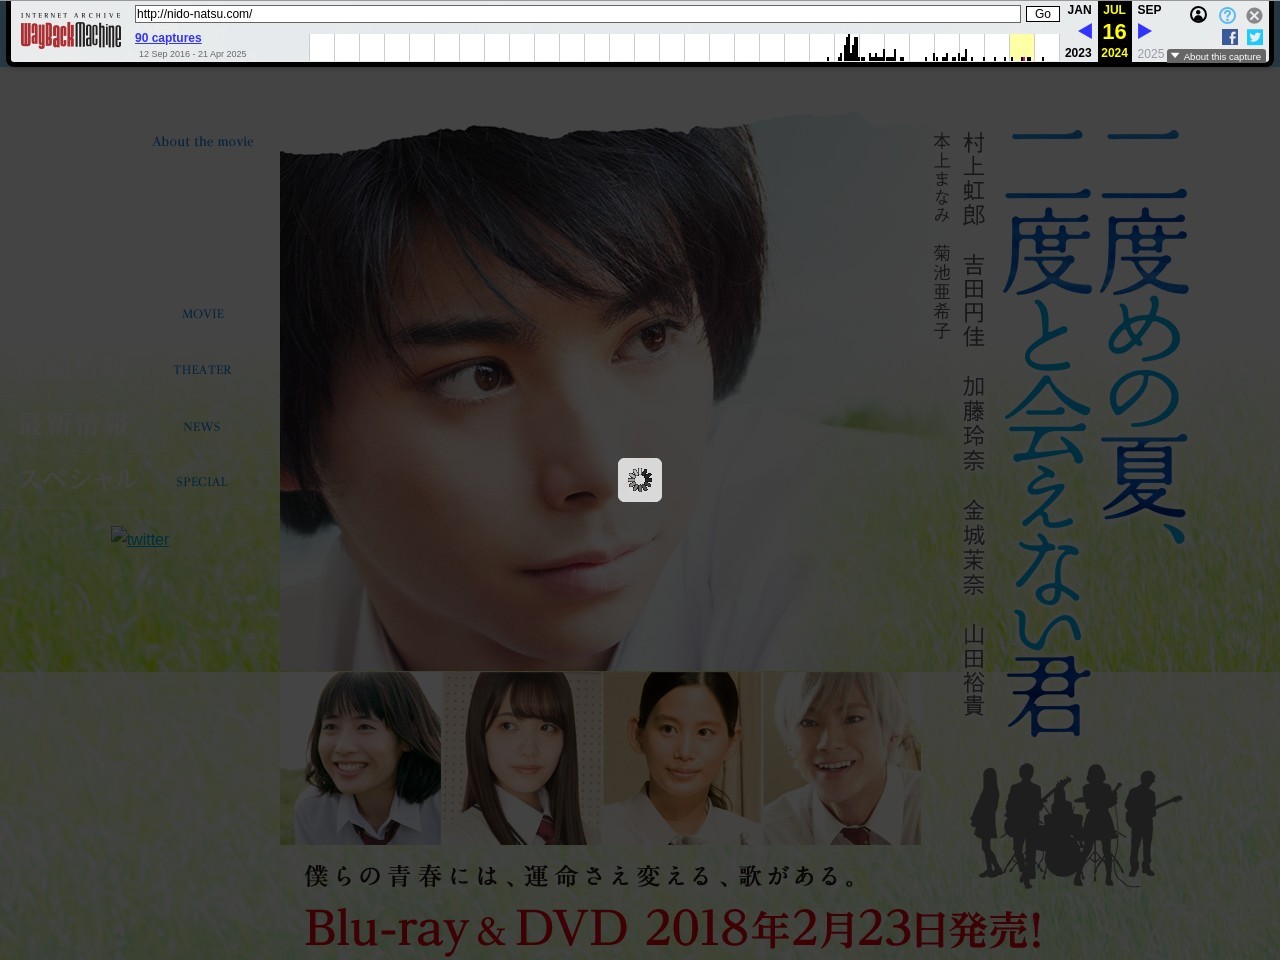
Task: Click the white-haired boy photo
Action: point(842,758)
